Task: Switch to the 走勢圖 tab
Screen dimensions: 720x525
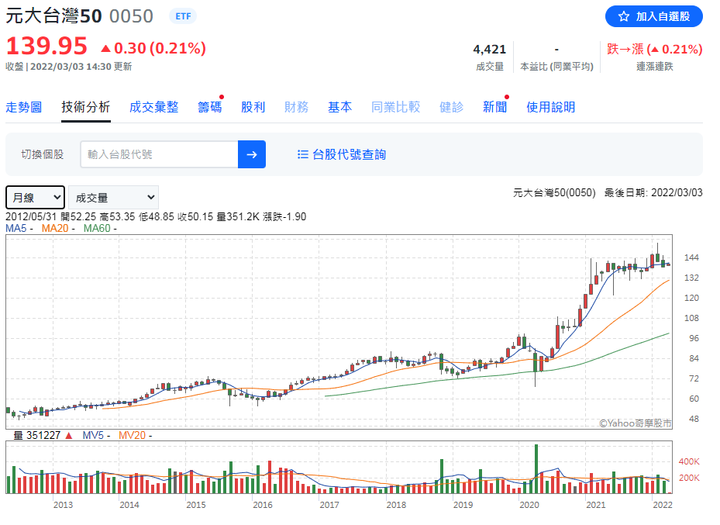Action: [23, 107]
